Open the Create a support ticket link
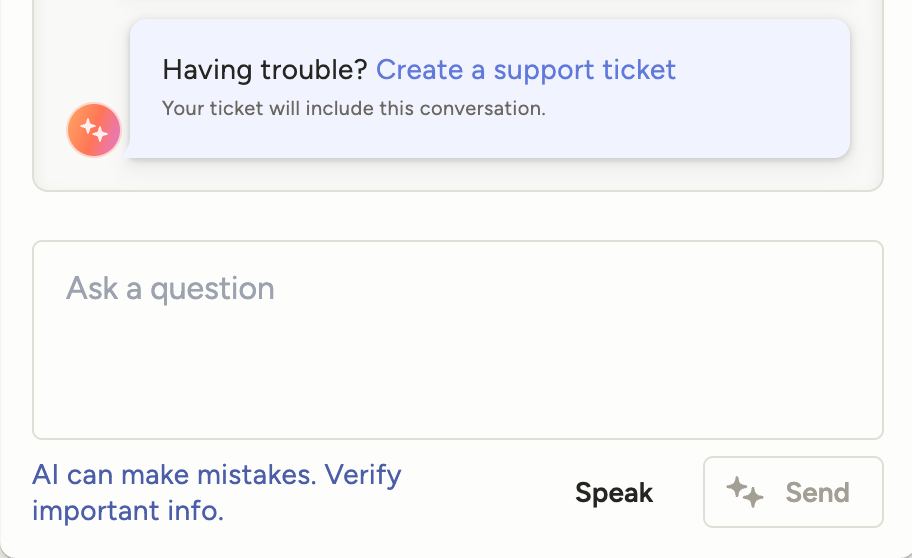 (526, 70)
